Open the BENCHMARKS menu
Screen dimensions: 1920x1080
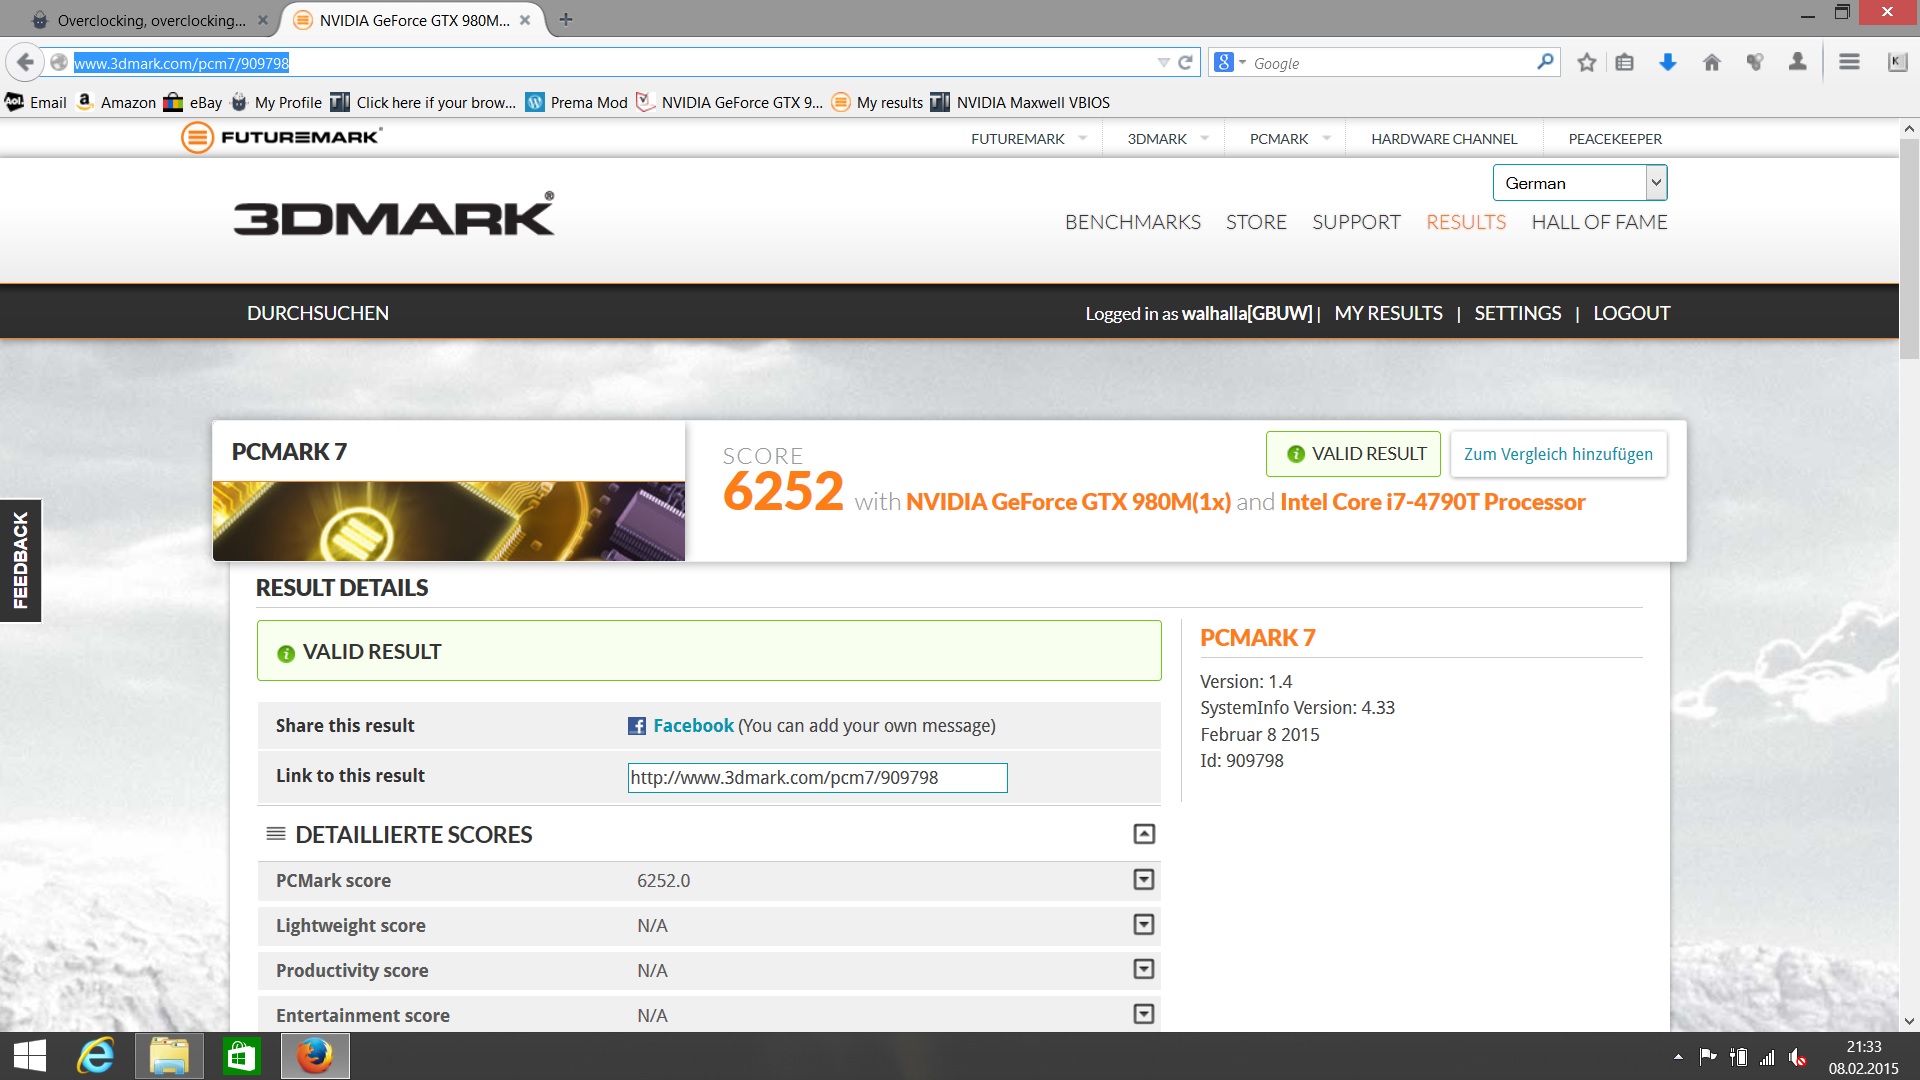[x=1133, y=222]
